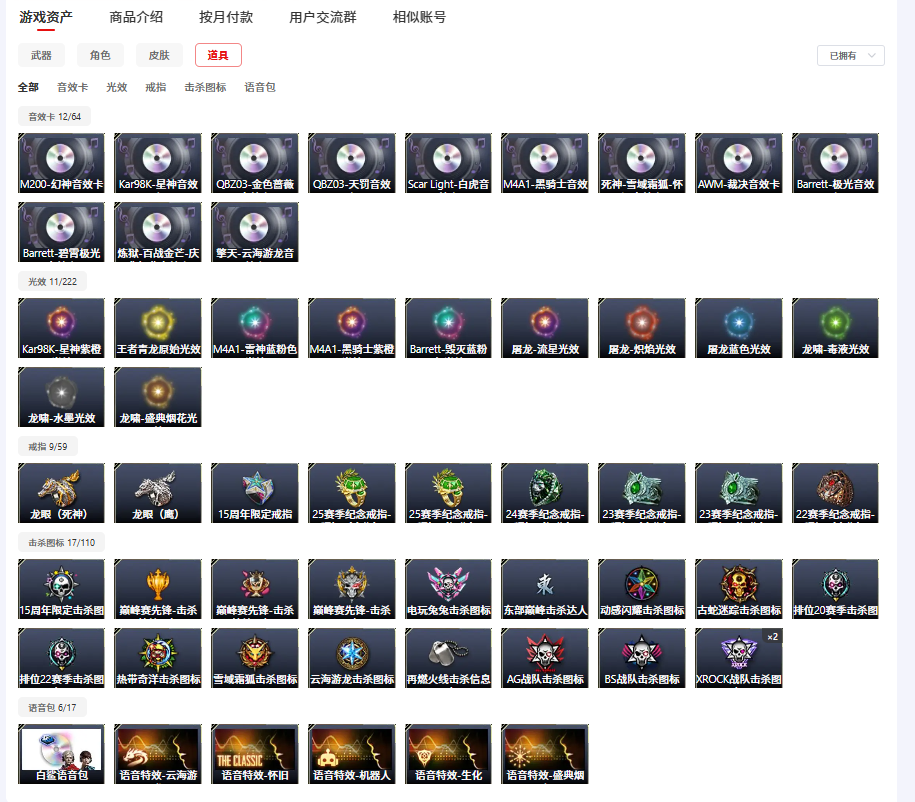
Task: Filter items by 语音包
Action: 260,88
